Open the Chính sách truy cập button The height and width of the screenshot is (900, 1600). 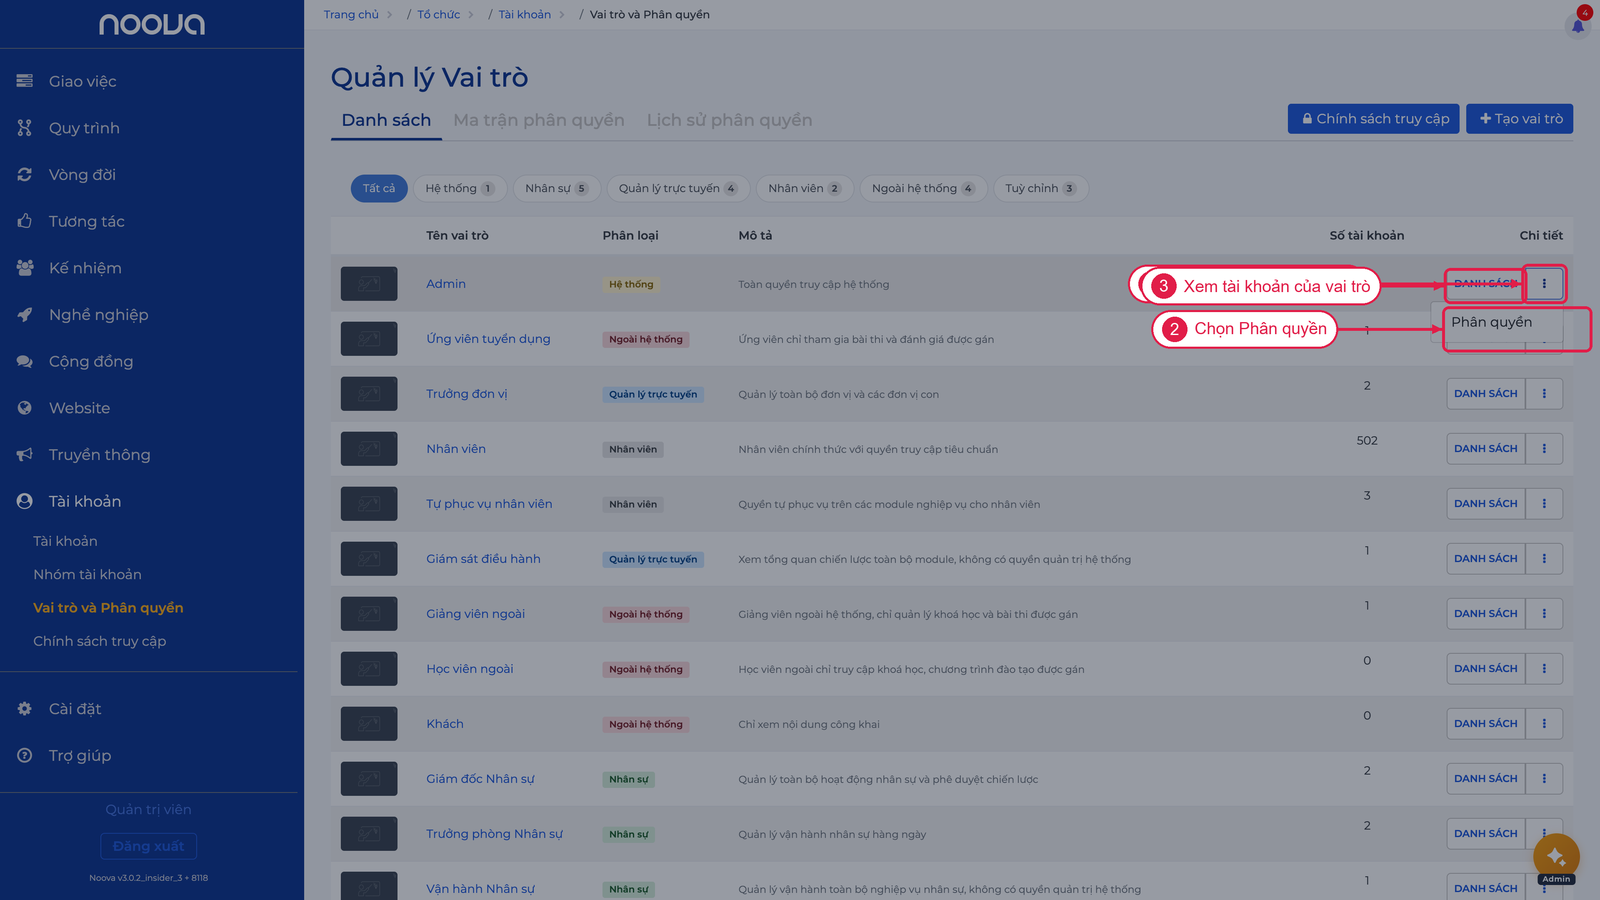(x=1374, y=119)
